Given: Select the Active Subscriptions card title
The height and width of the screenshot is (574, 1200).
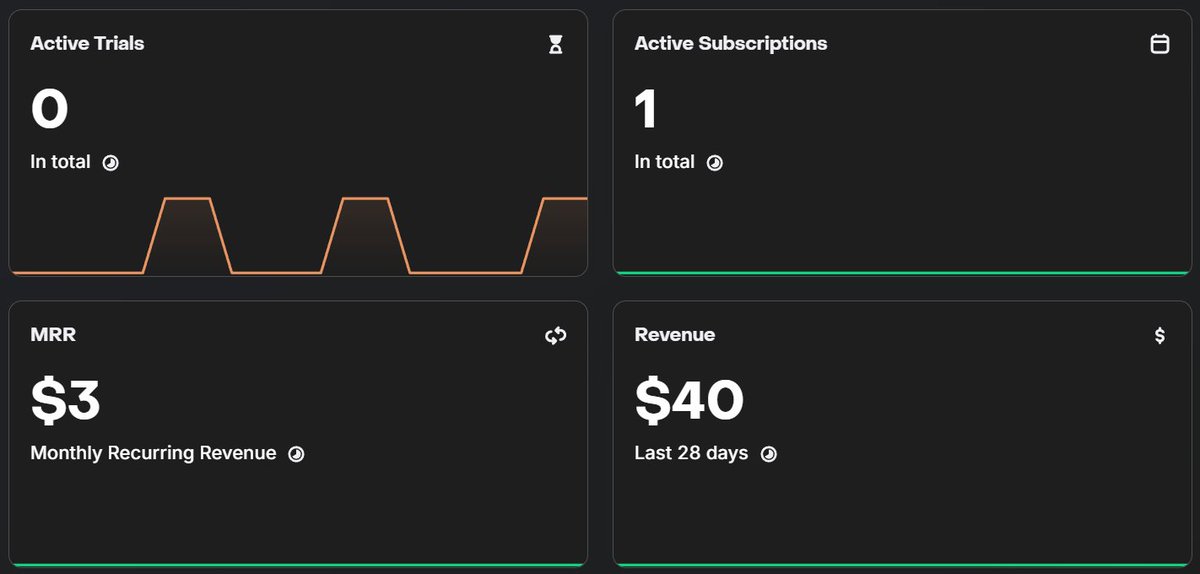Looking at the screenshot, I should pyautogui.click(x=731, y=43).
